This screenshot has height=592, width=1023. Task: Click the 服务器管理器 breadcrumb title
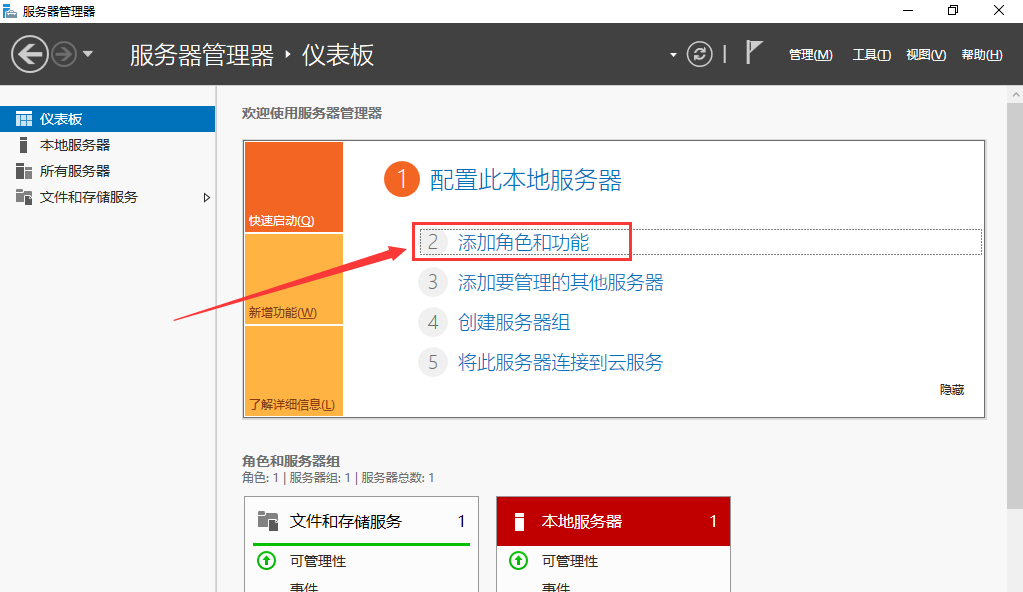202,55
